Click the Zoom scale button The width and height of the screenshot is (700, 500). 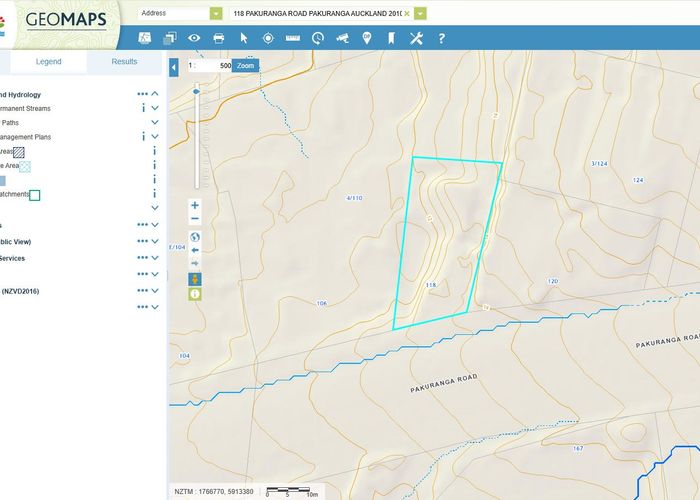click(246, 65)
